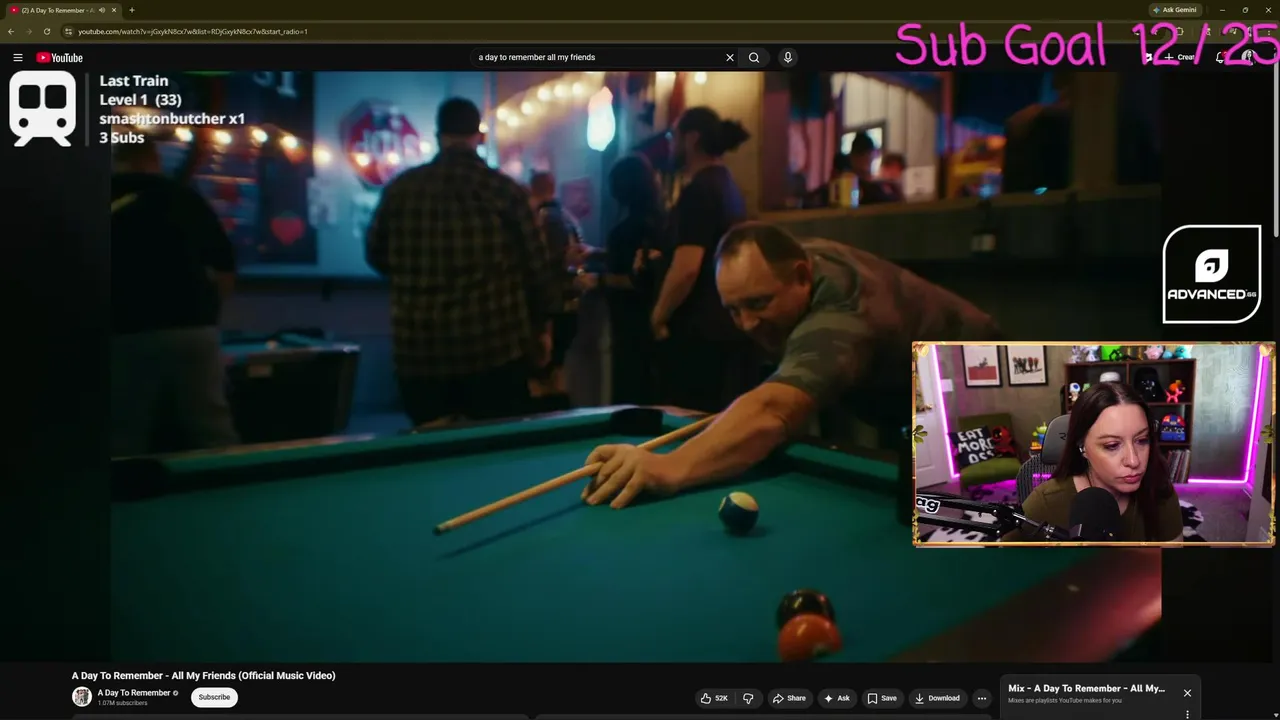Subscribe to A Day To Remember channel

[x=214, y=697]
